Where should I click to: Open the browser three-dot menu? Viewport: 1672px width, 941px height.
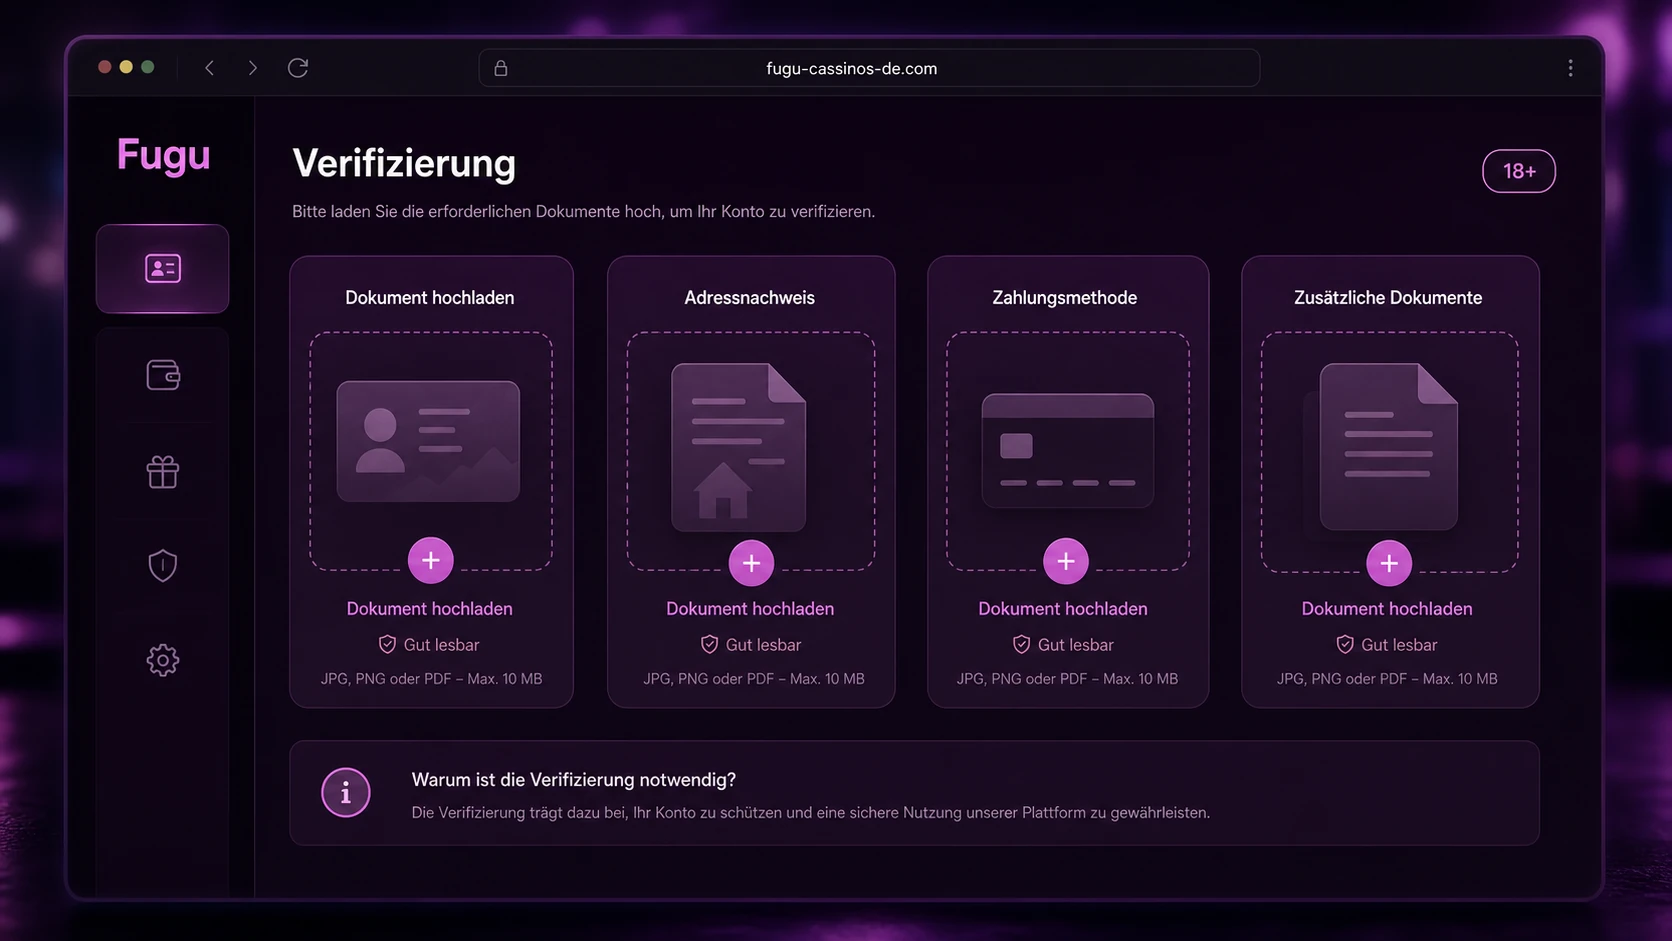click(1570, 68)
